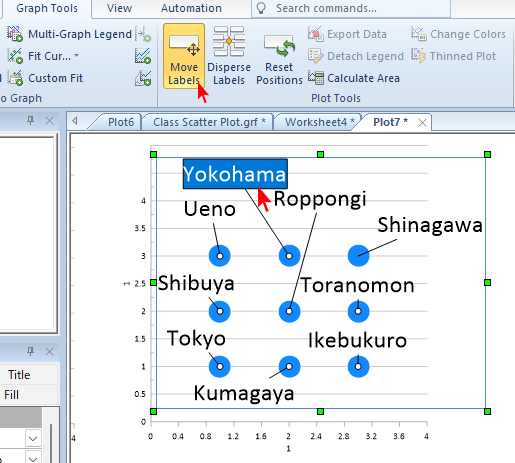The image size is (515, 463).
Task: Click Detach Legend button
Action: click(x=356, y=56)
